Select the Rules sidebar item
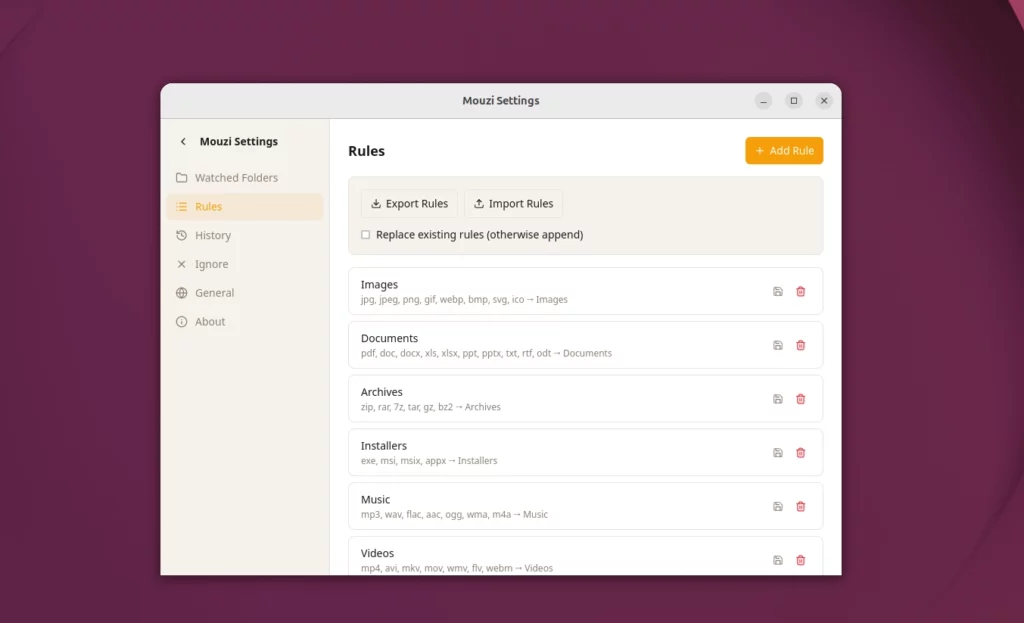The image size is (1024, 623). coord(245,206)
